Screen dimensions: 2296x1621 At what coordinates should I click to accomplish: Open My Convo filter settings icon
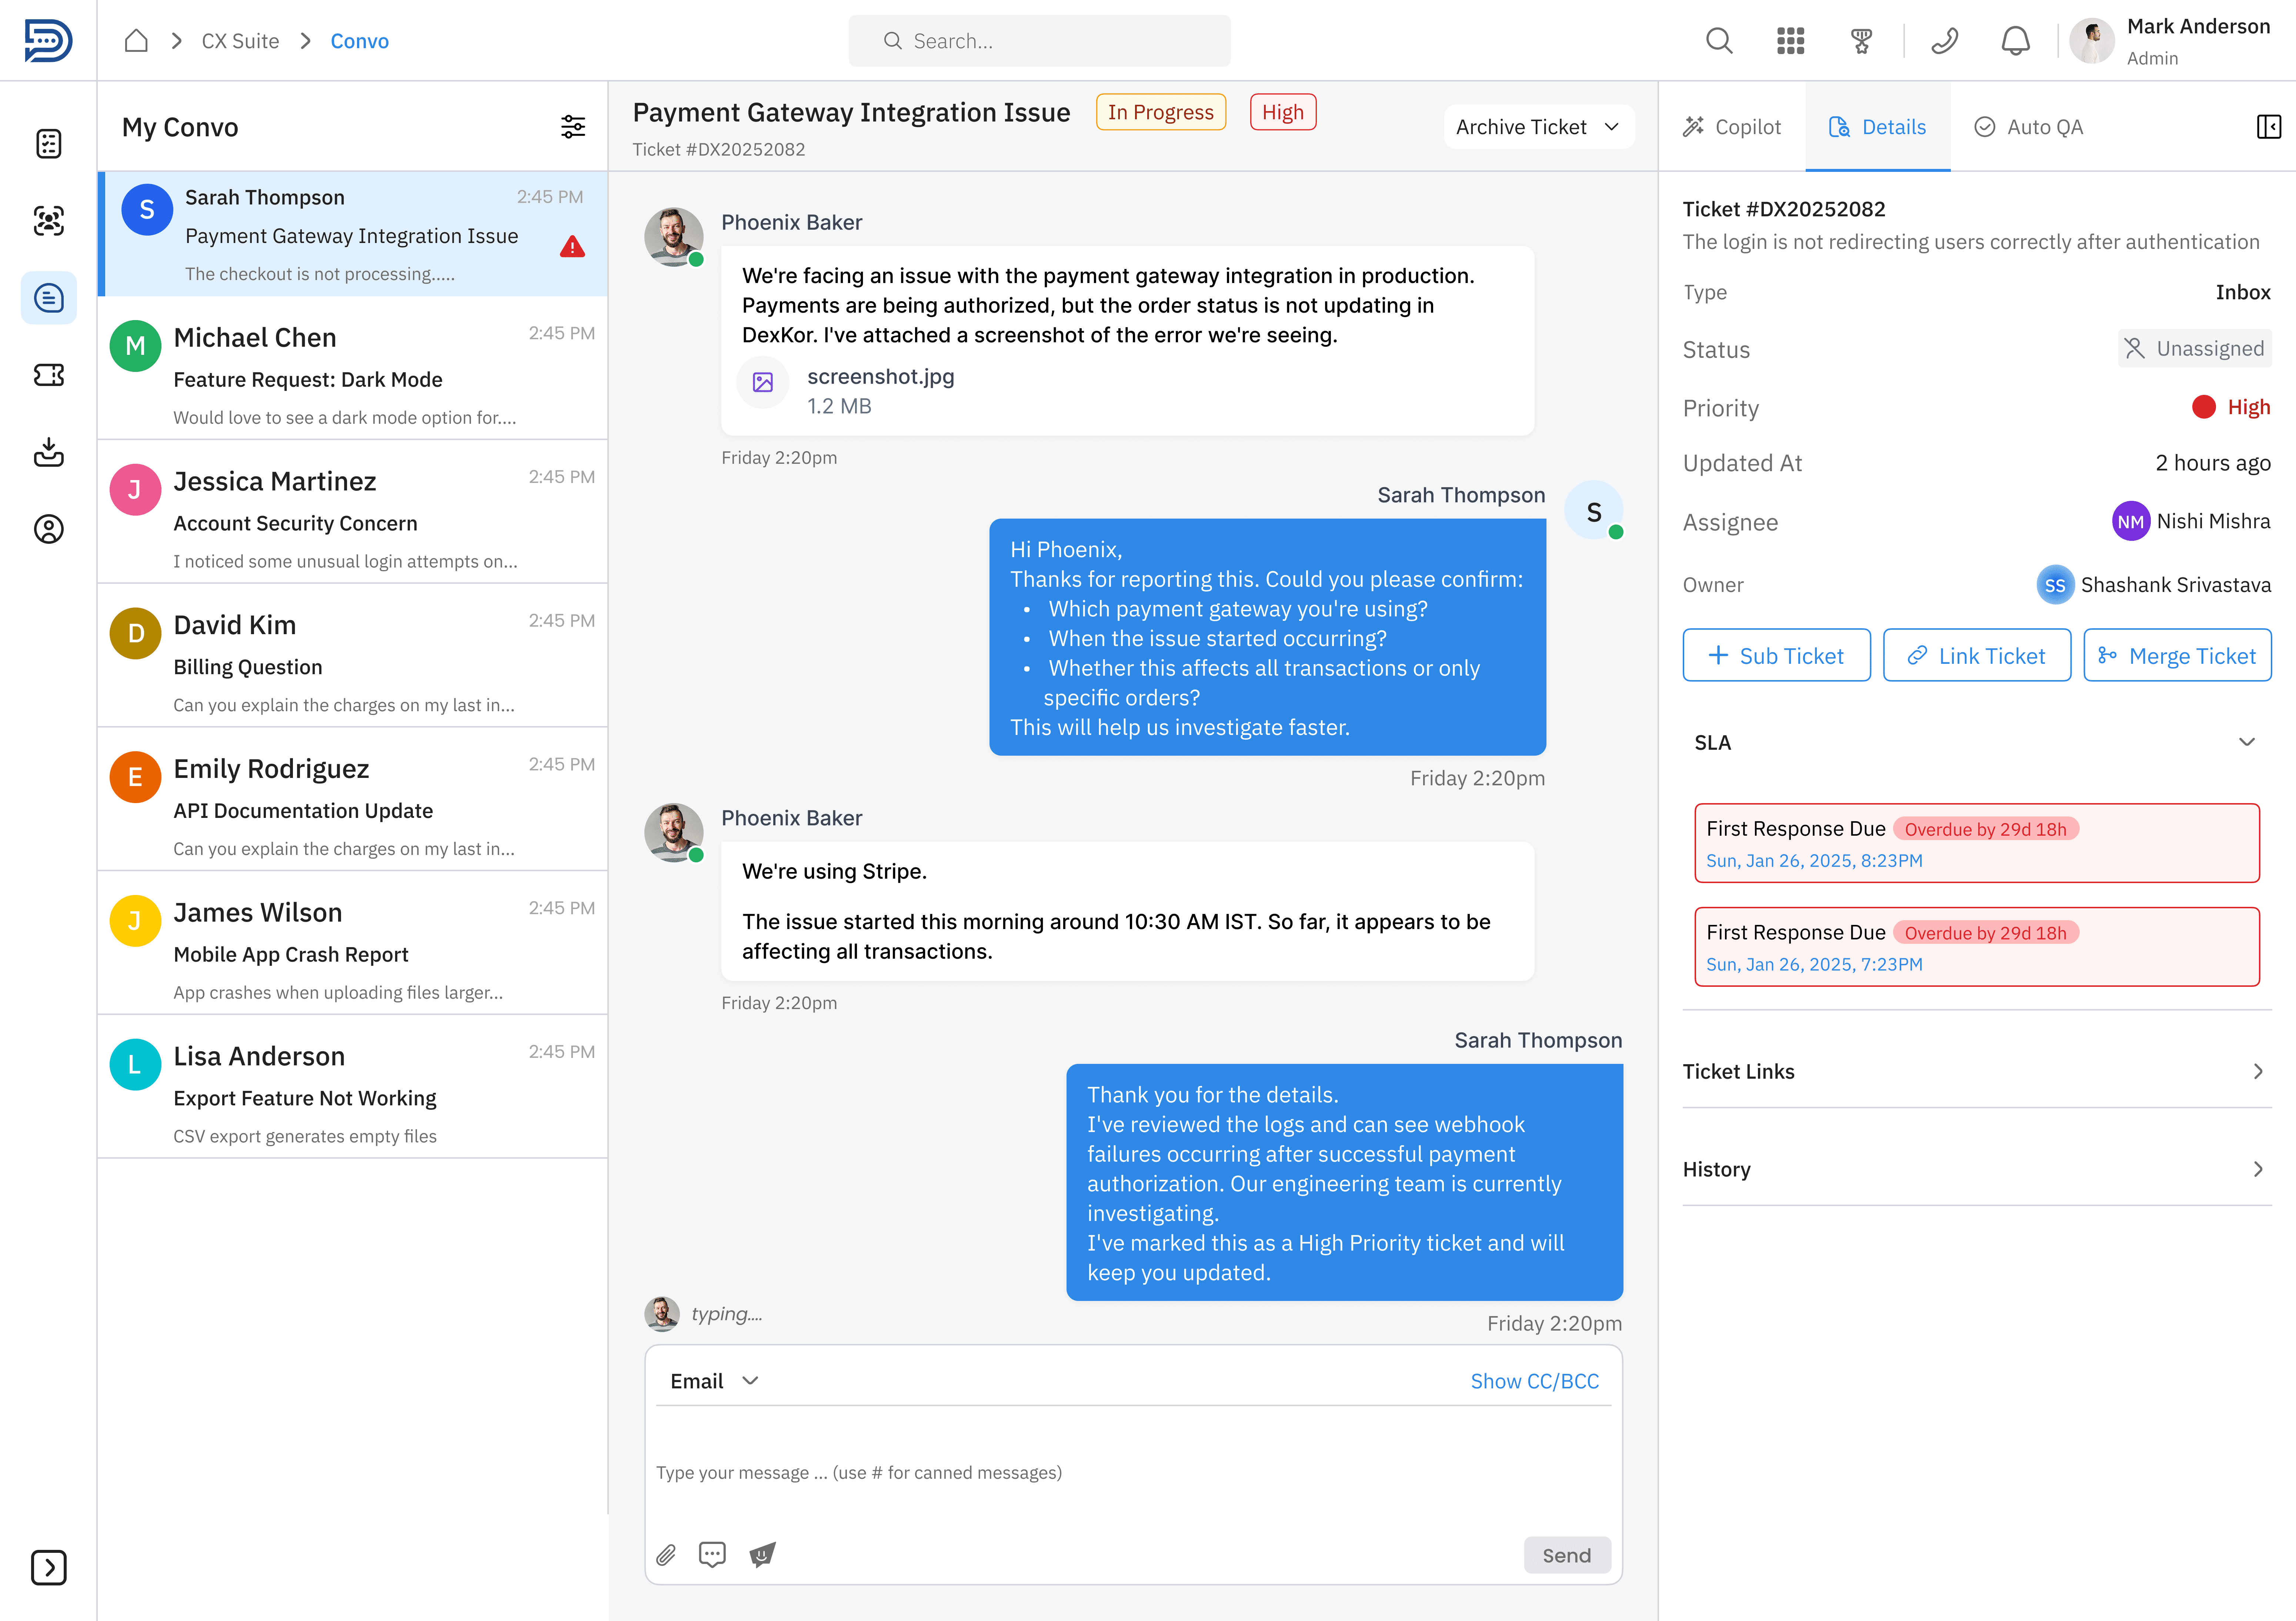[573, 127]
